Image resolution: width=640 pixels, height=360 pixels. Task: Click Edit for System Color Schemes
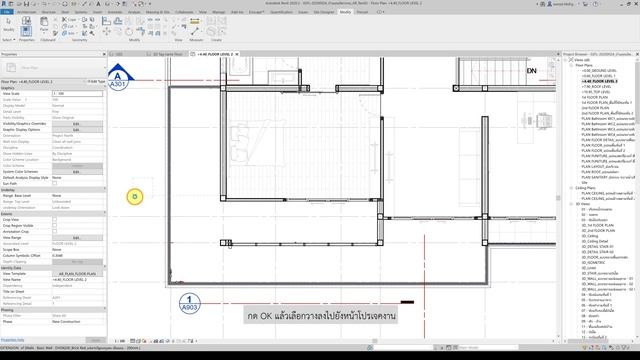(77, 172)
